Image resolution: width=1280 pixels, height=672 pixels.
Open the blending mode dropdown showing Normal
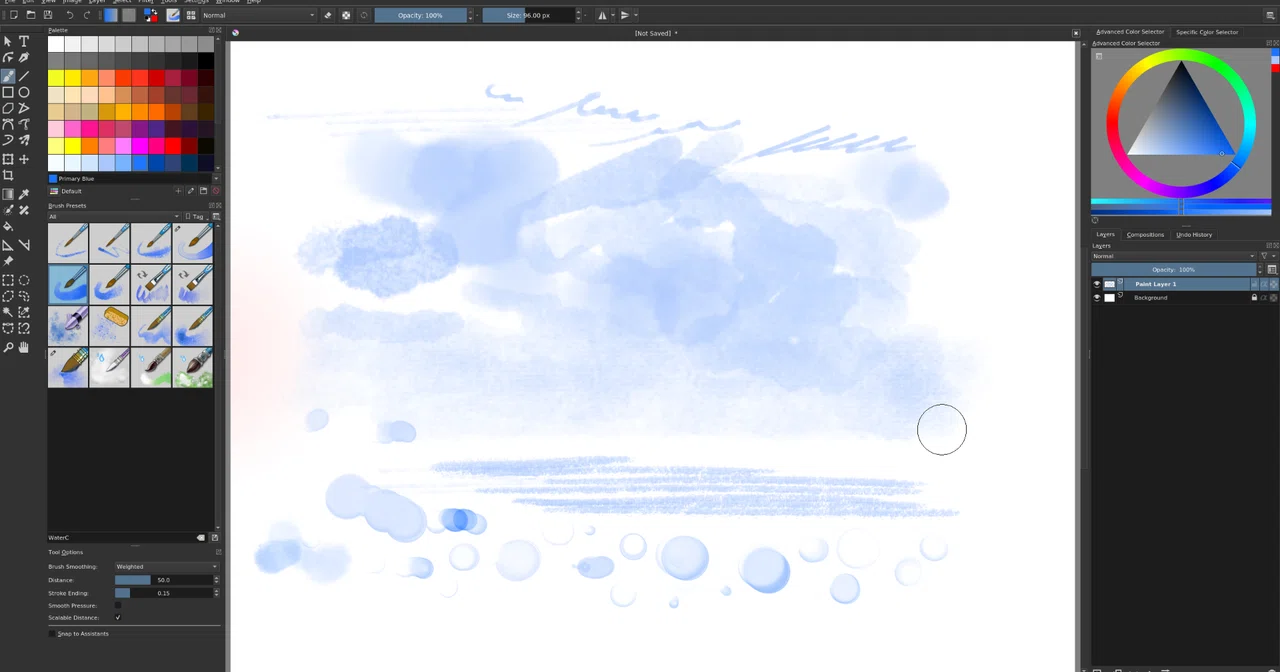pyautogui.click(x=258, y=15)
